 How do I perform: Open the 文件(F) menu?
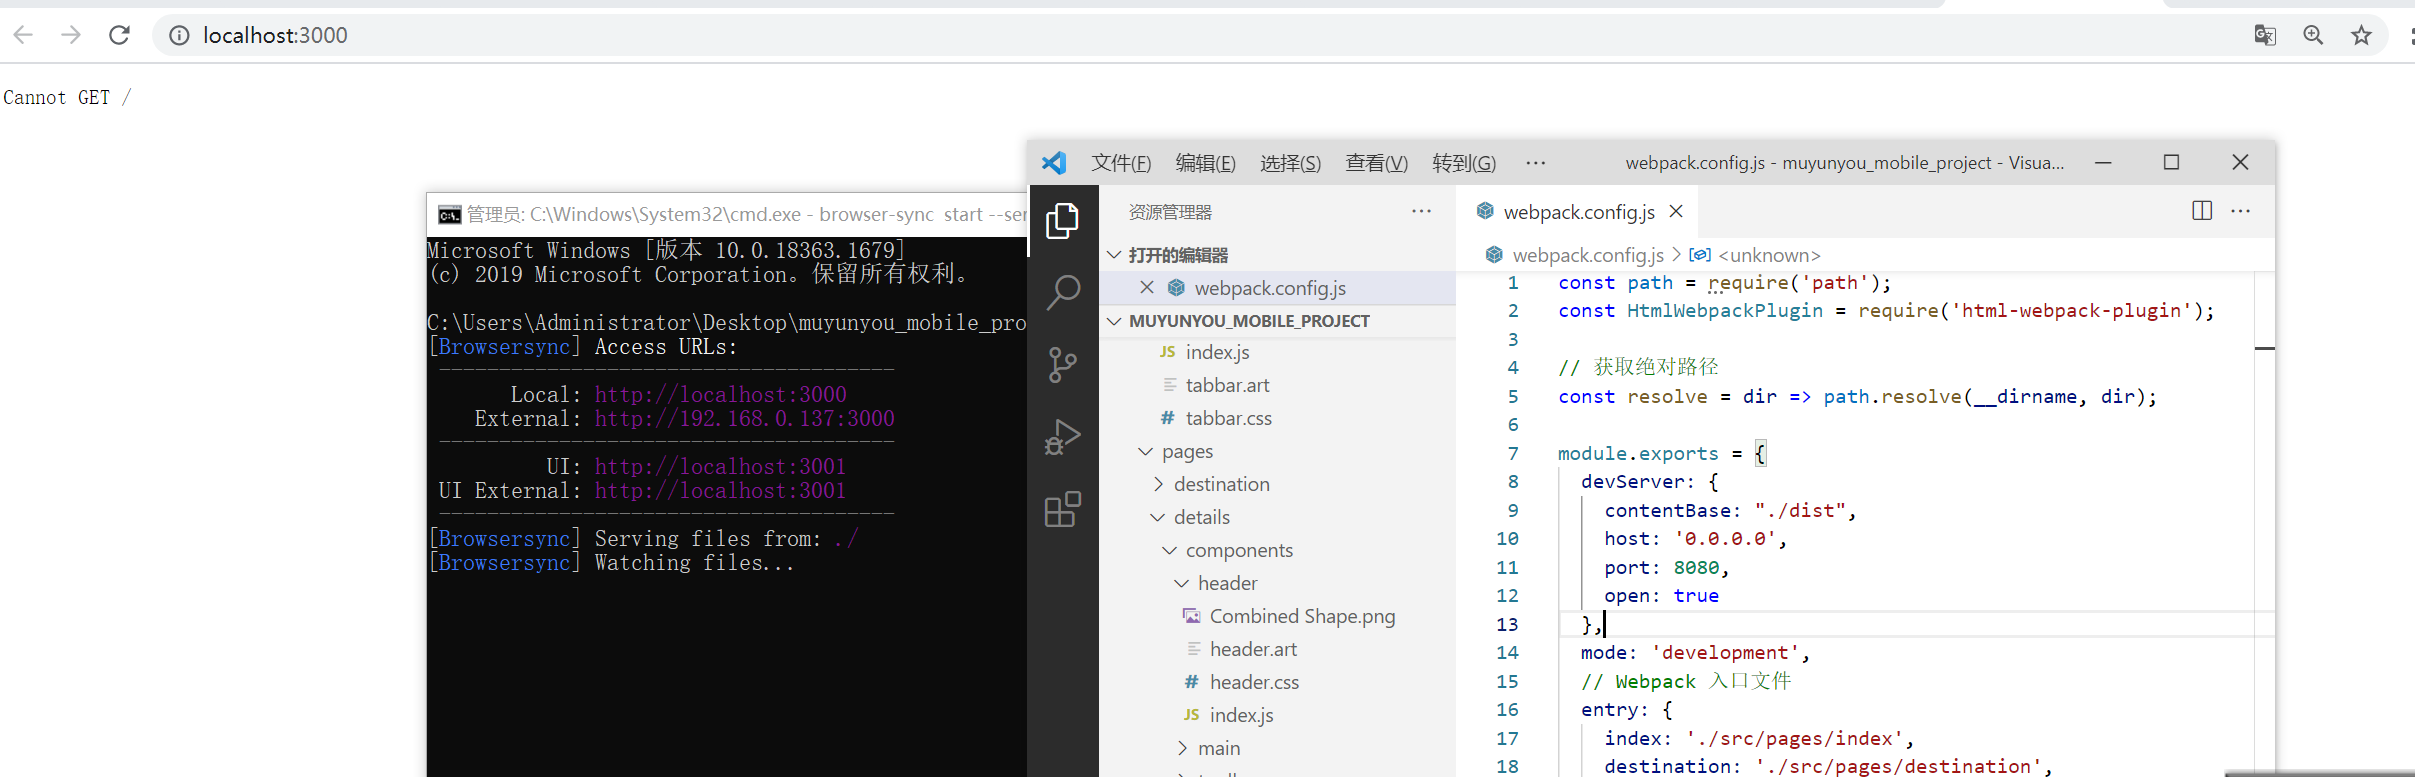1121,163
